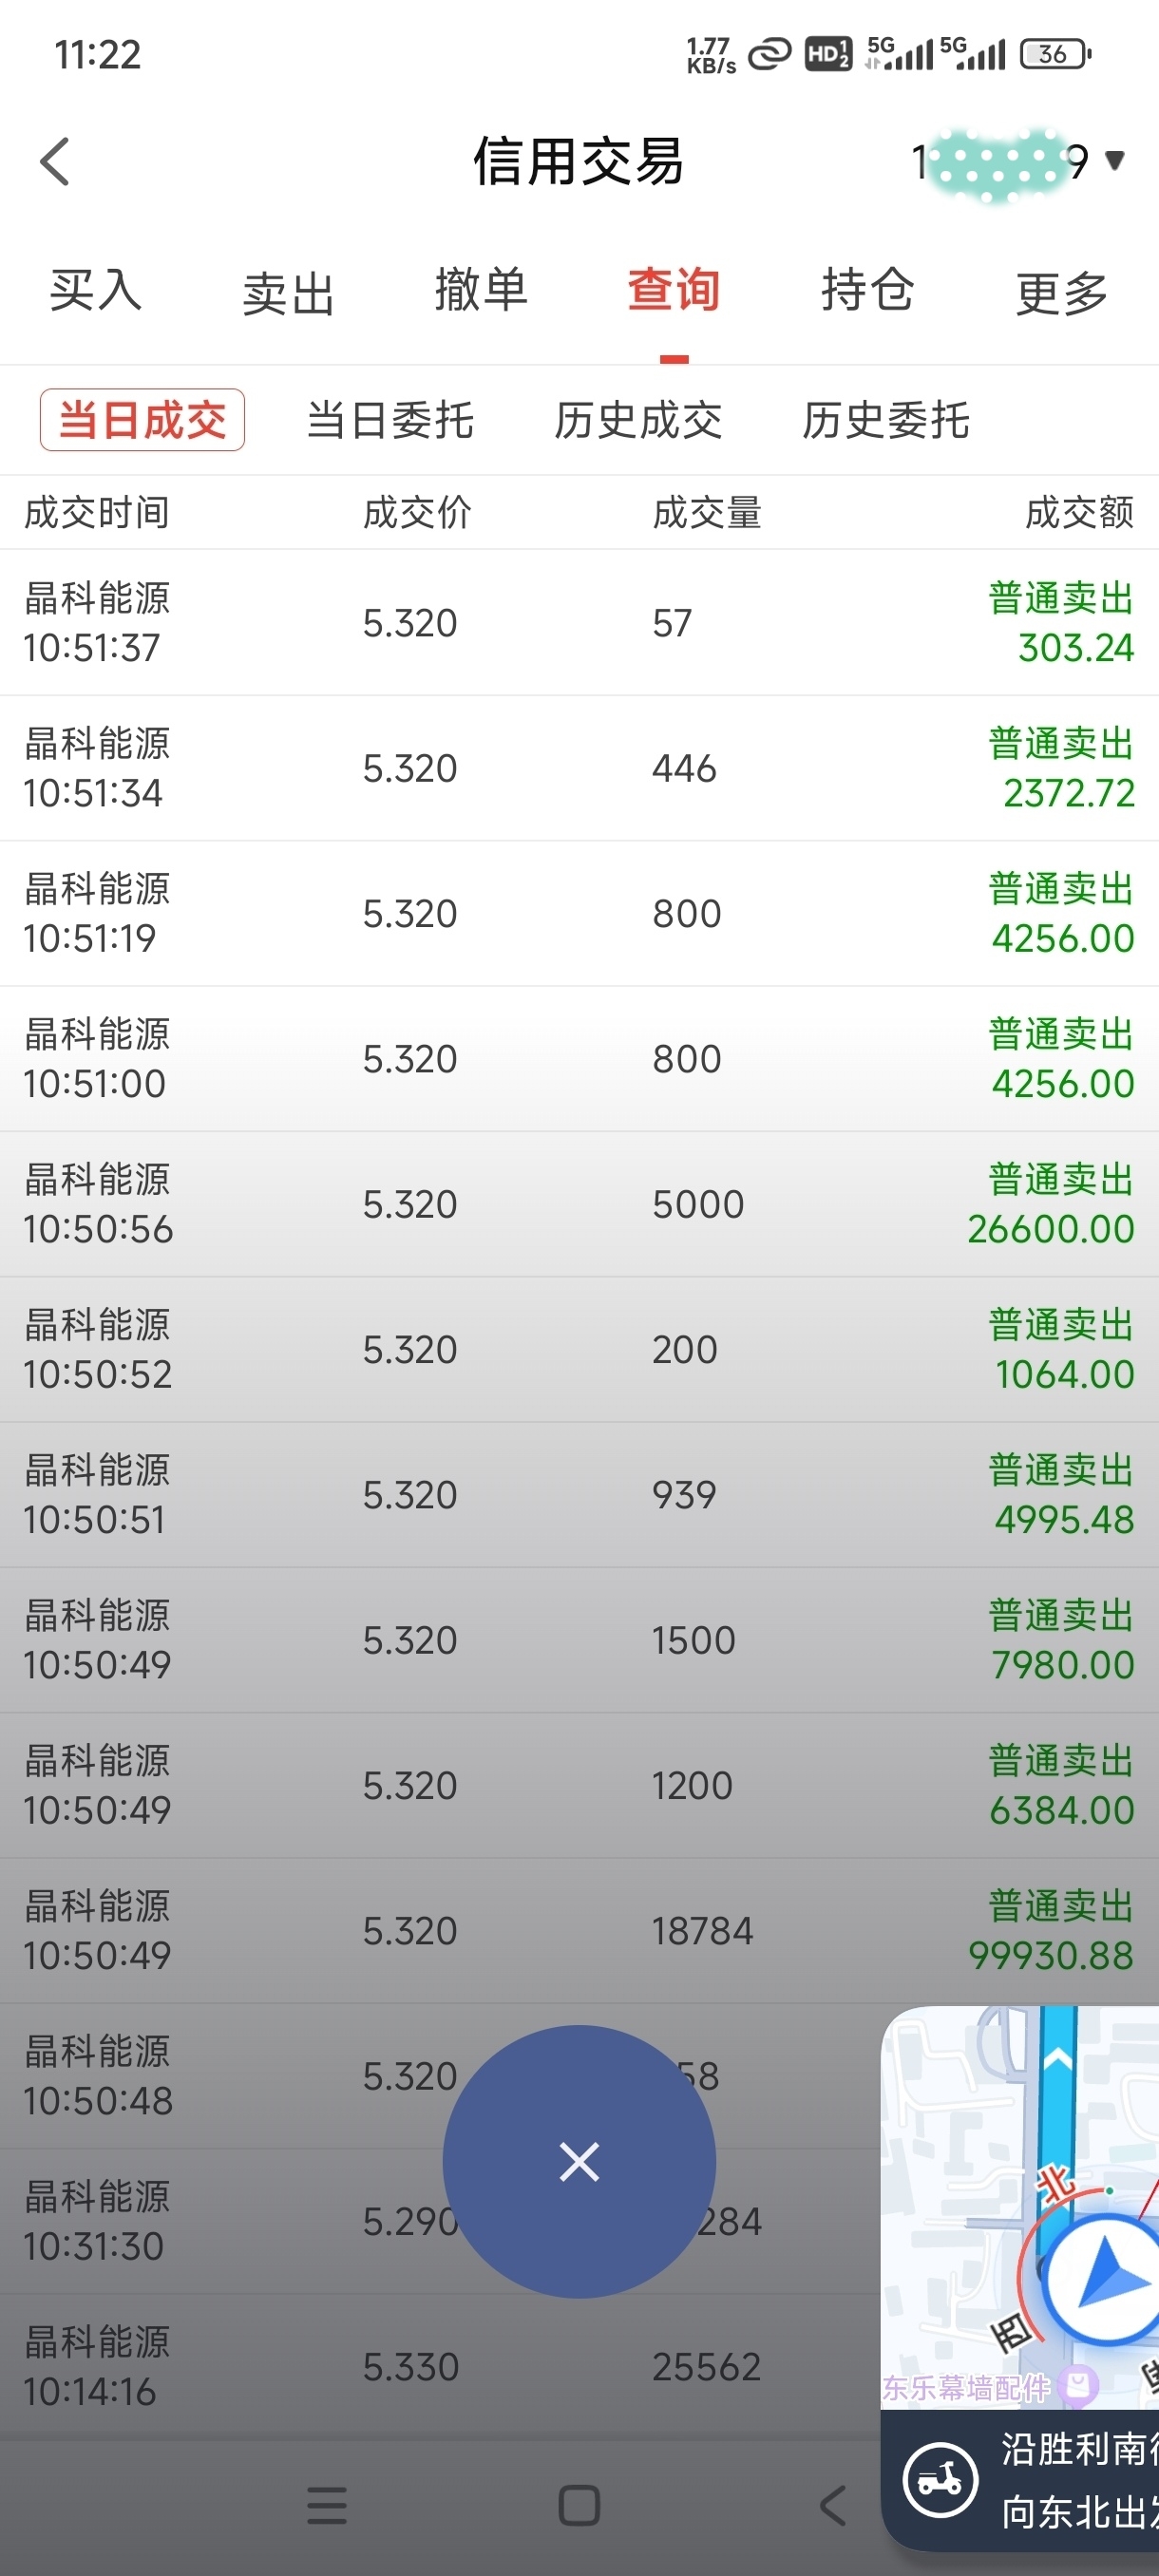This screenshot has height=2576, width=1159.
Task: Switch to the 买入 tab
Action: (96, 292)
